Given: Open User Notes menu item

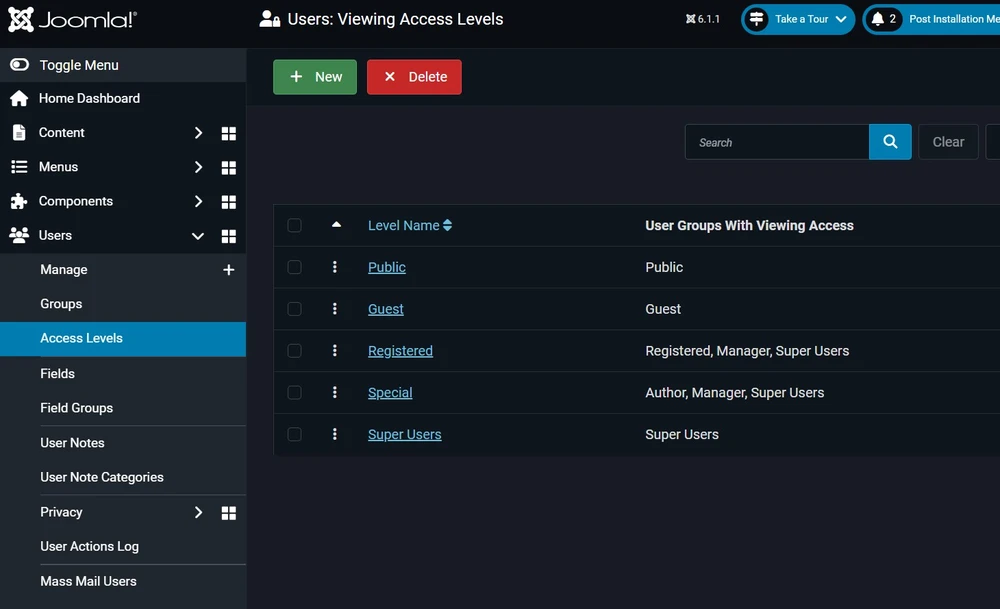Looking at the screenshot, I should coord(72,443).
